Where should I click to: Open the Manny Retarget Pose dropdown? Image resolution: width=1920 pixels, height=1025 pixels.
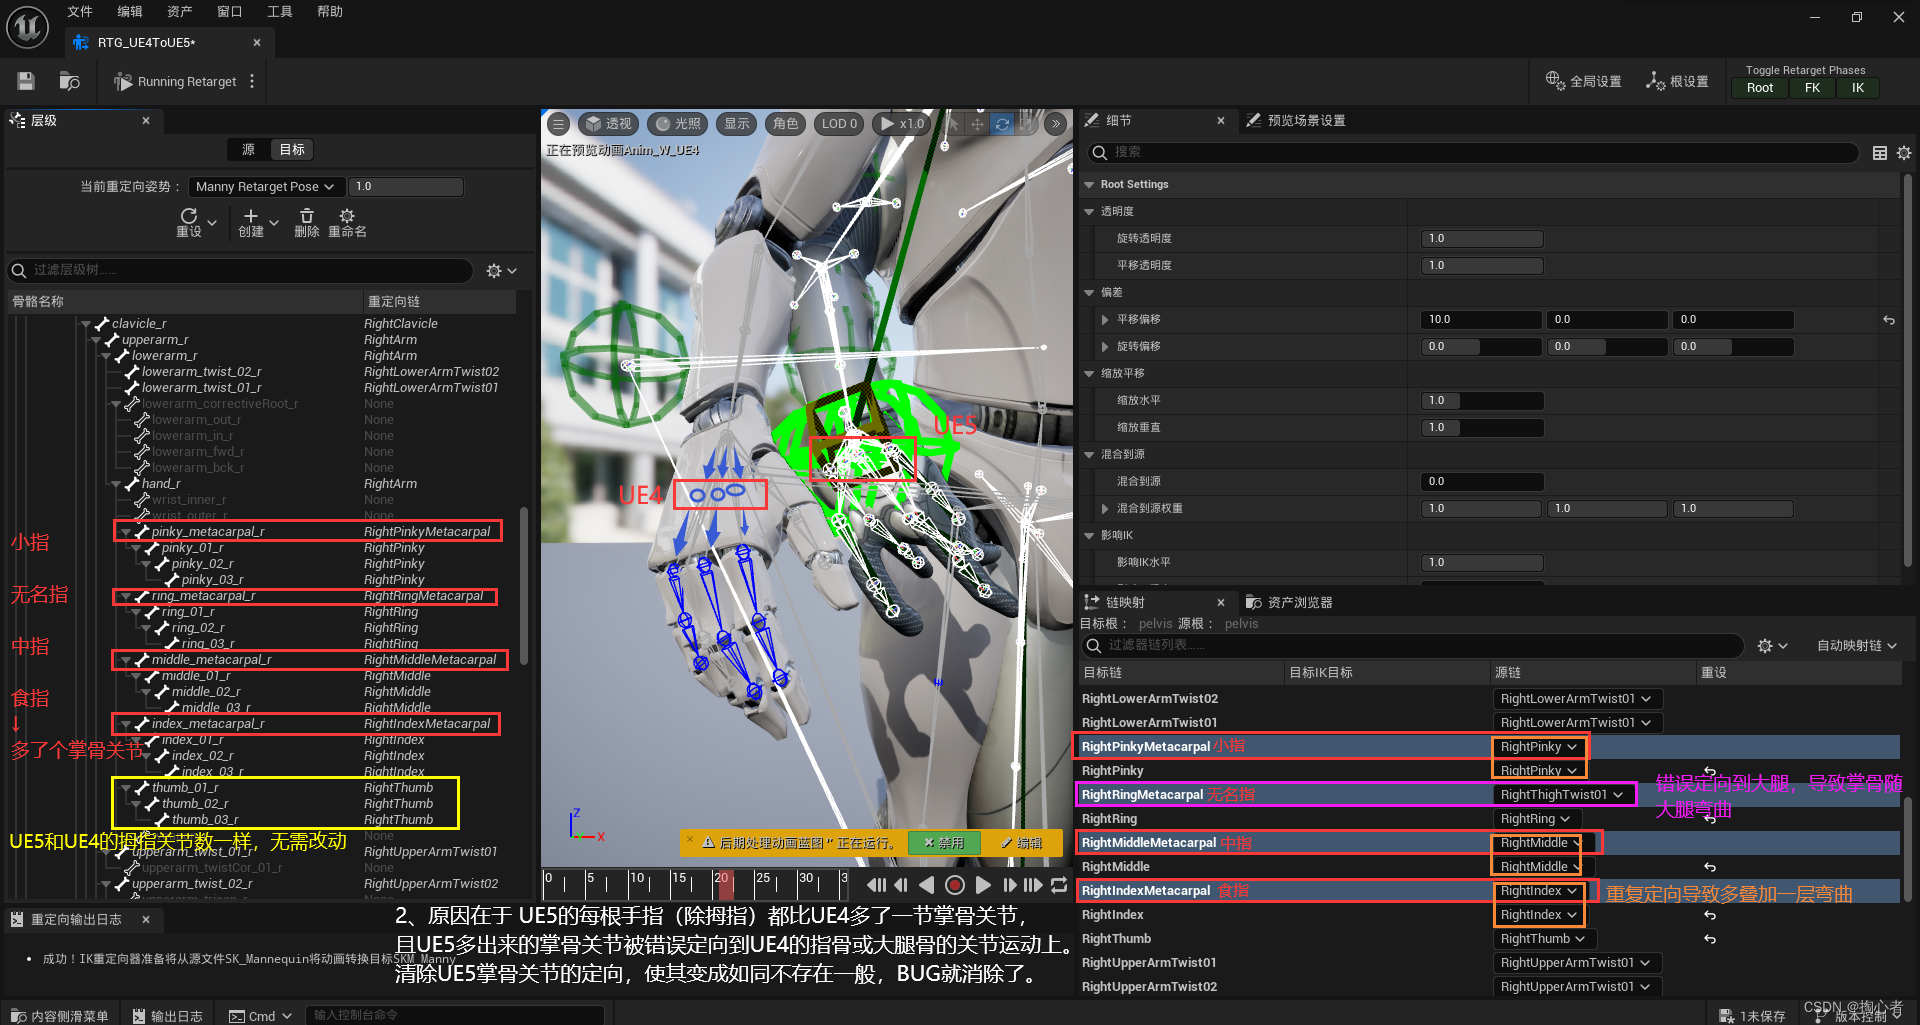(x=266, y=186)
